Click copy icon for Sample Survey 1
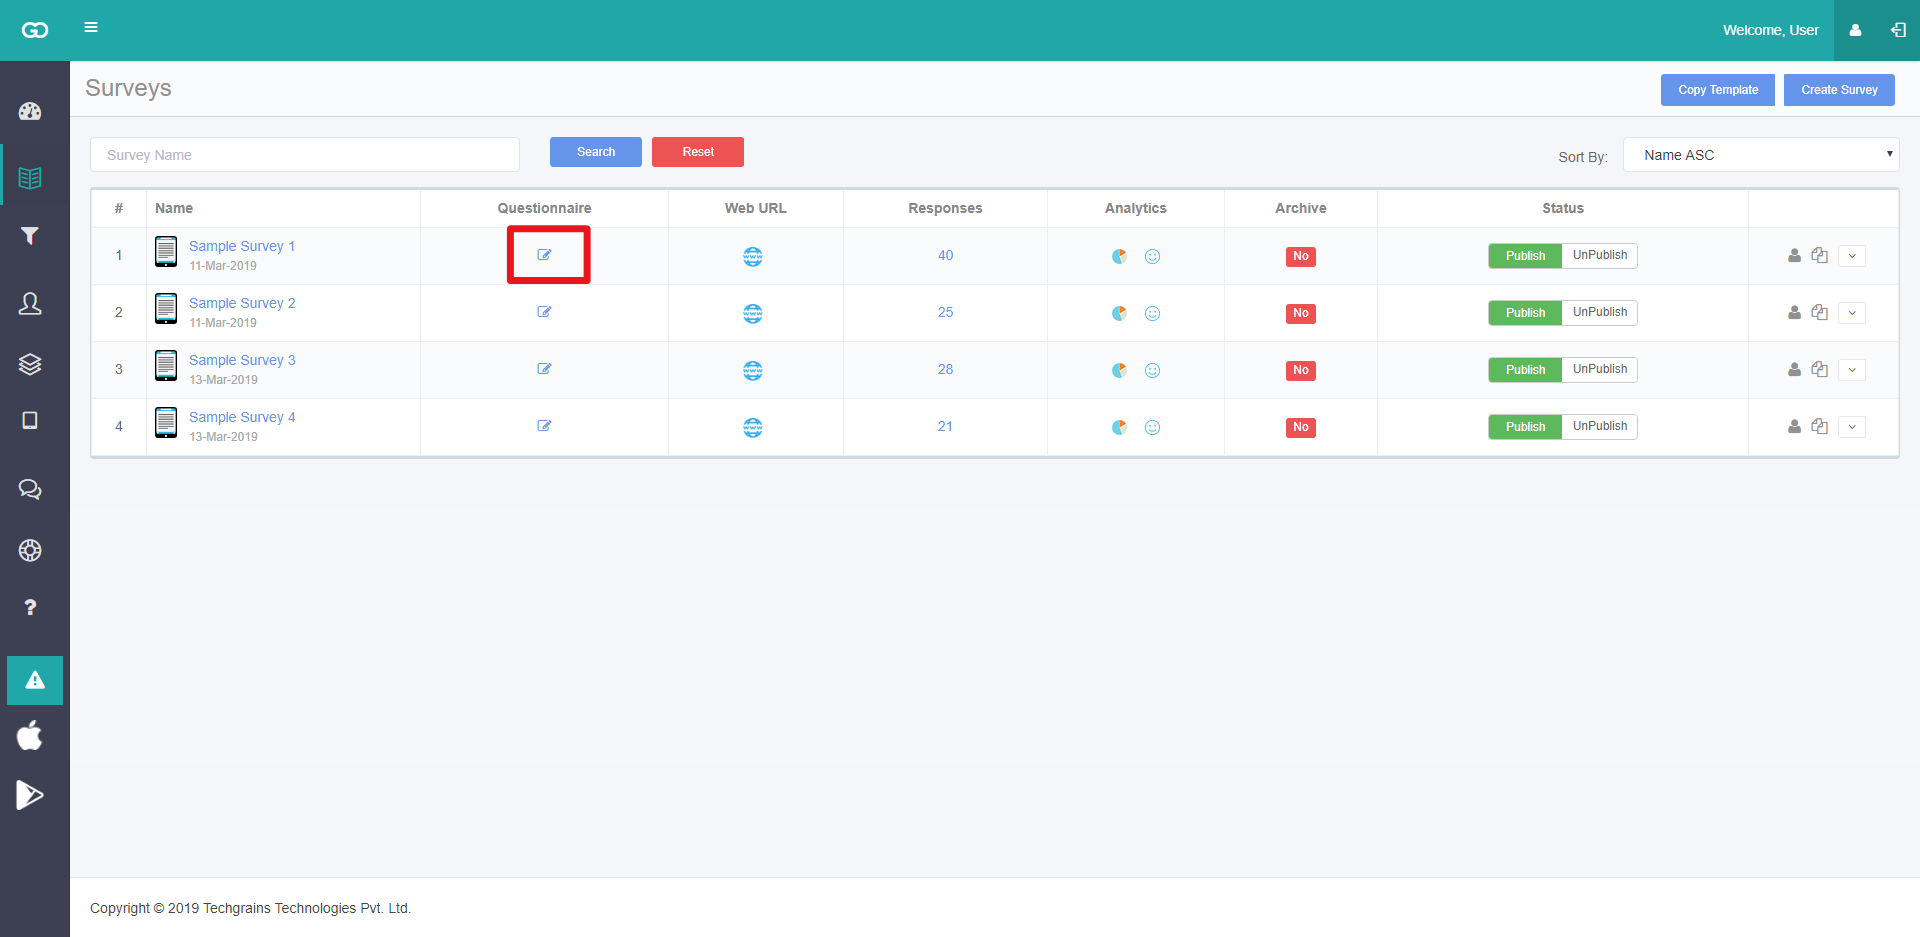The height and width of the screenshot is (937, 1920). click(x=1819, y=256)
